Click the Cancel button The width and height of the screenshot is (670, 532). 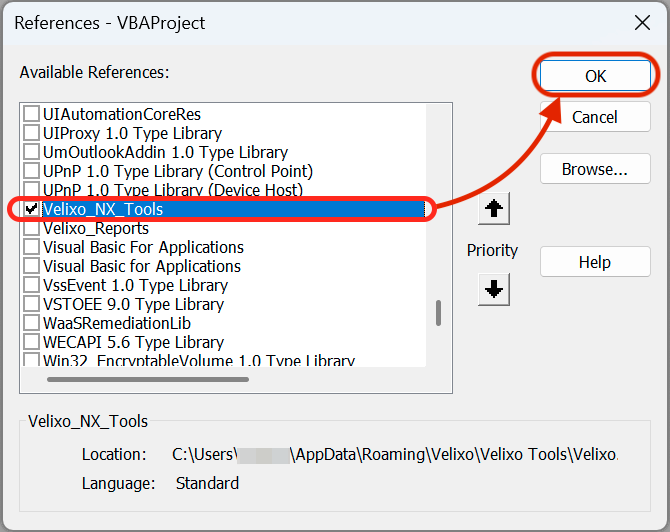594,117
